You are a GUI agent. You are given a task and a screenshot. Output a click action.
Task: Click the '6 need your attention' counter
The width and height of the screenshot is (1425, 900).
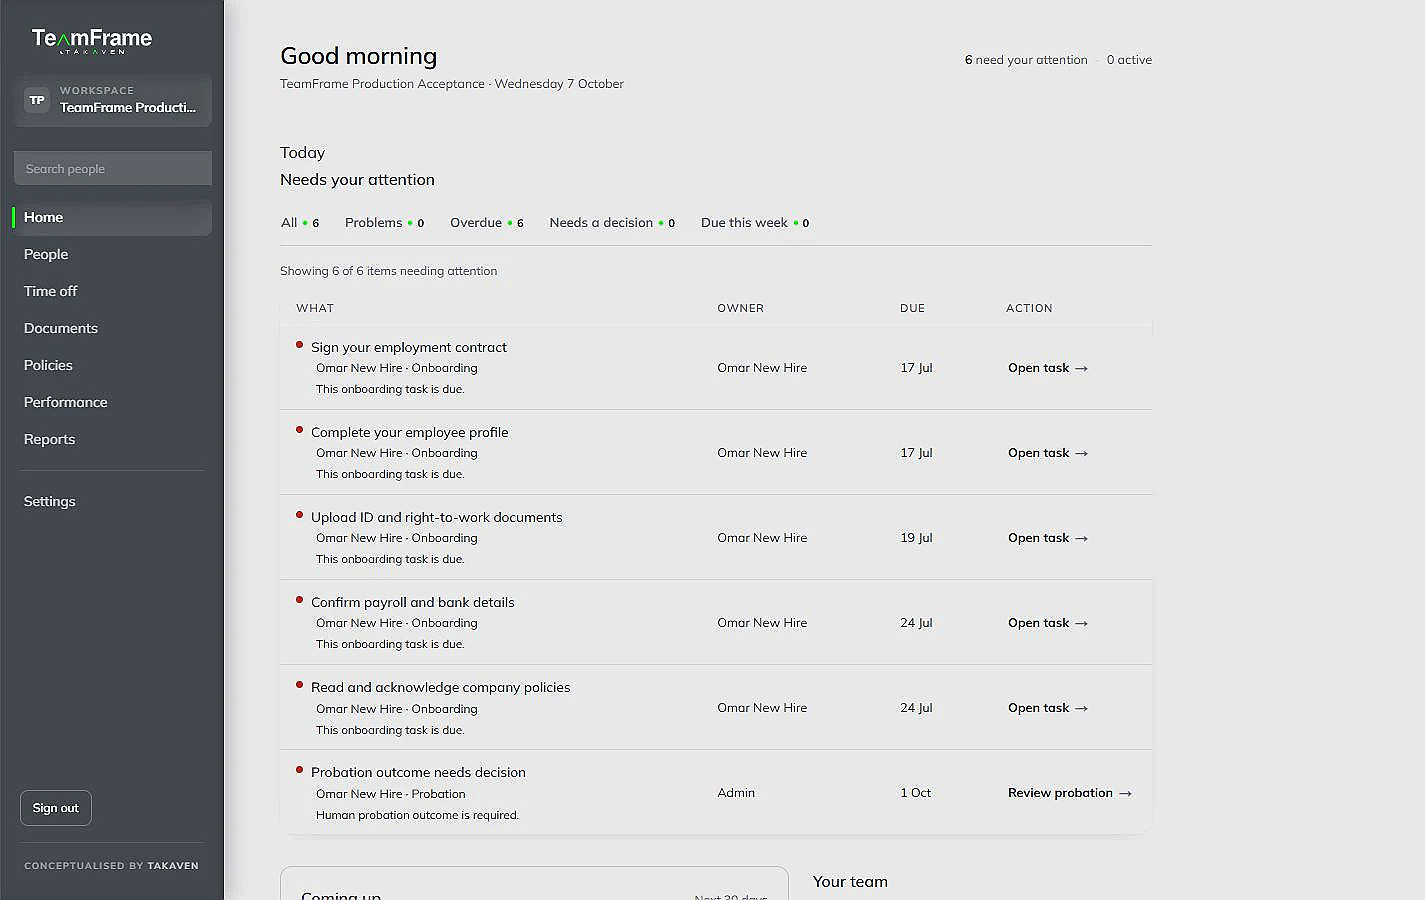coord(1026,60)
